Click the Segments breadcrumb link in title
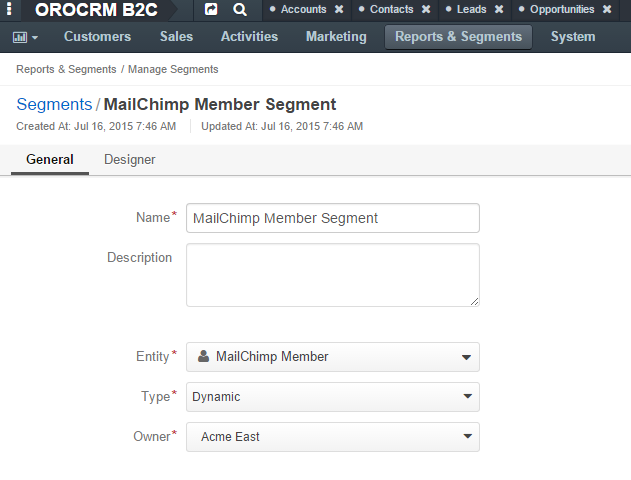 (54, 105)
